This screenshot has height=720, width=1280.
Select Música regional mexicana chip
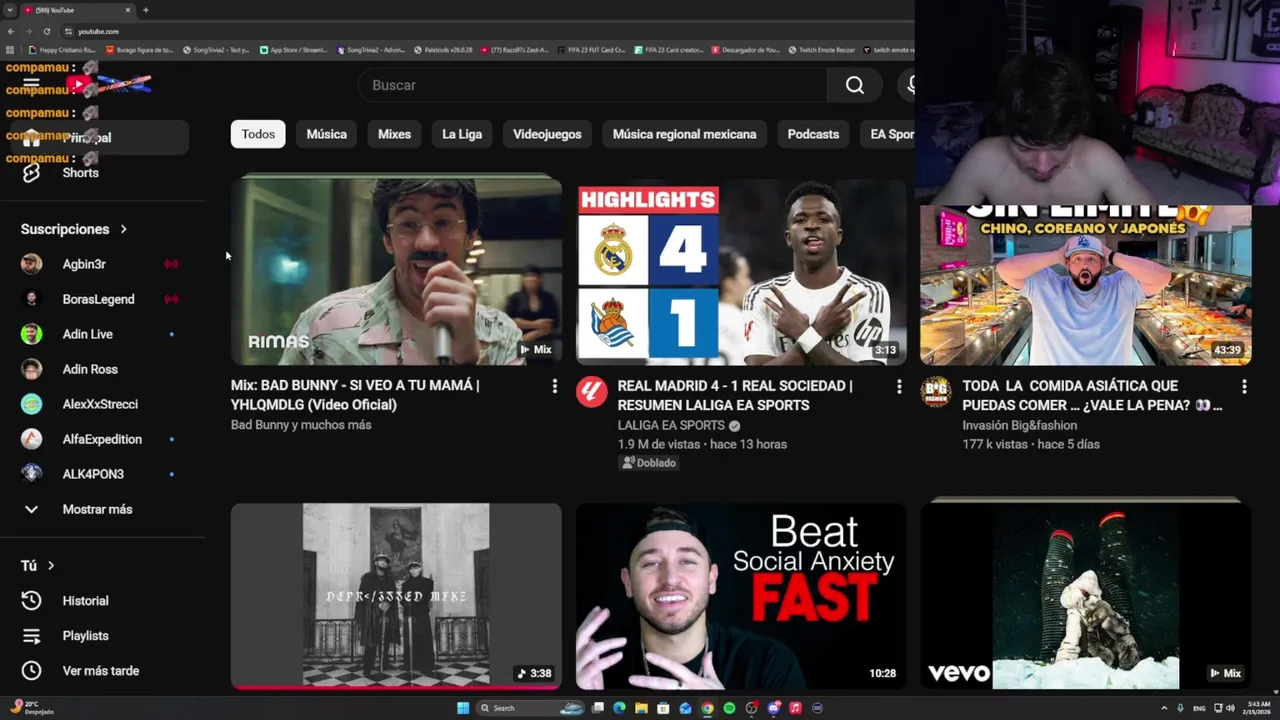pos(685,134)
